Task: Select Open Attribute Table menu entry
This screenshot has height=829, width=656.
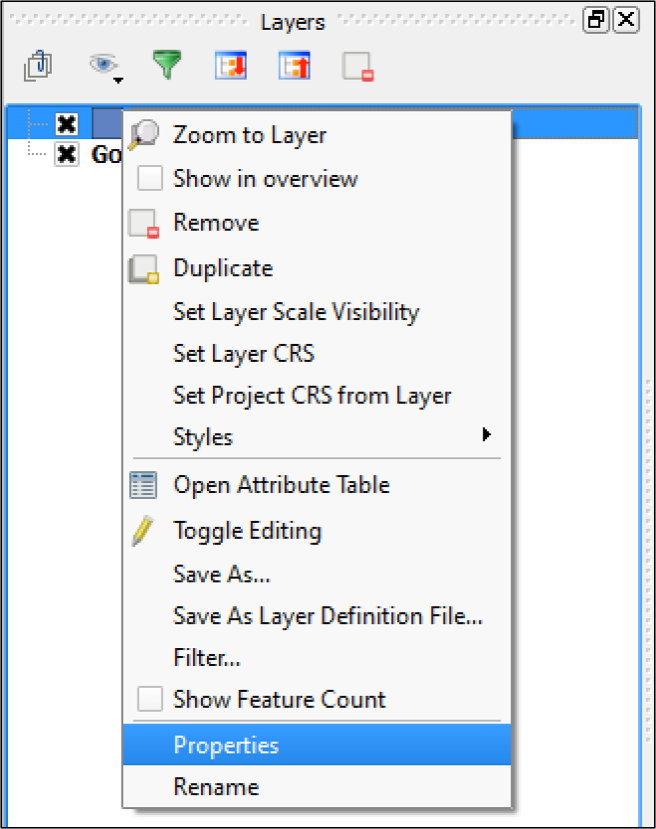Action: (281, 485)
